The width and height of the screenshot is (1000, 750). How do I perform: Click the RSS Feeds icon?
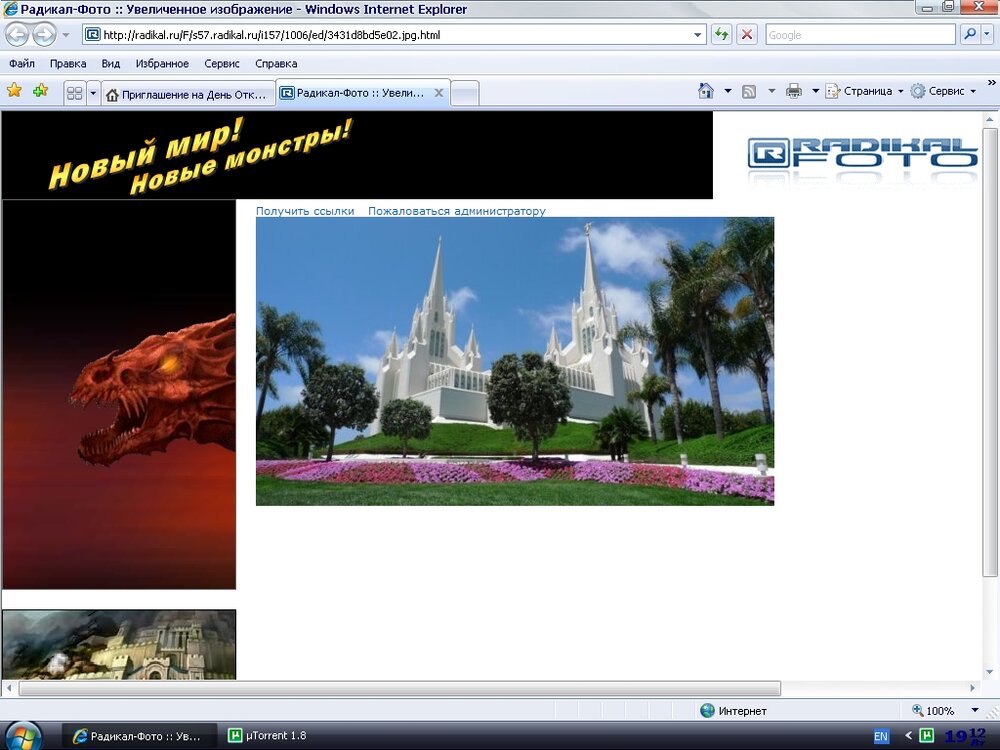click(751, 90)
